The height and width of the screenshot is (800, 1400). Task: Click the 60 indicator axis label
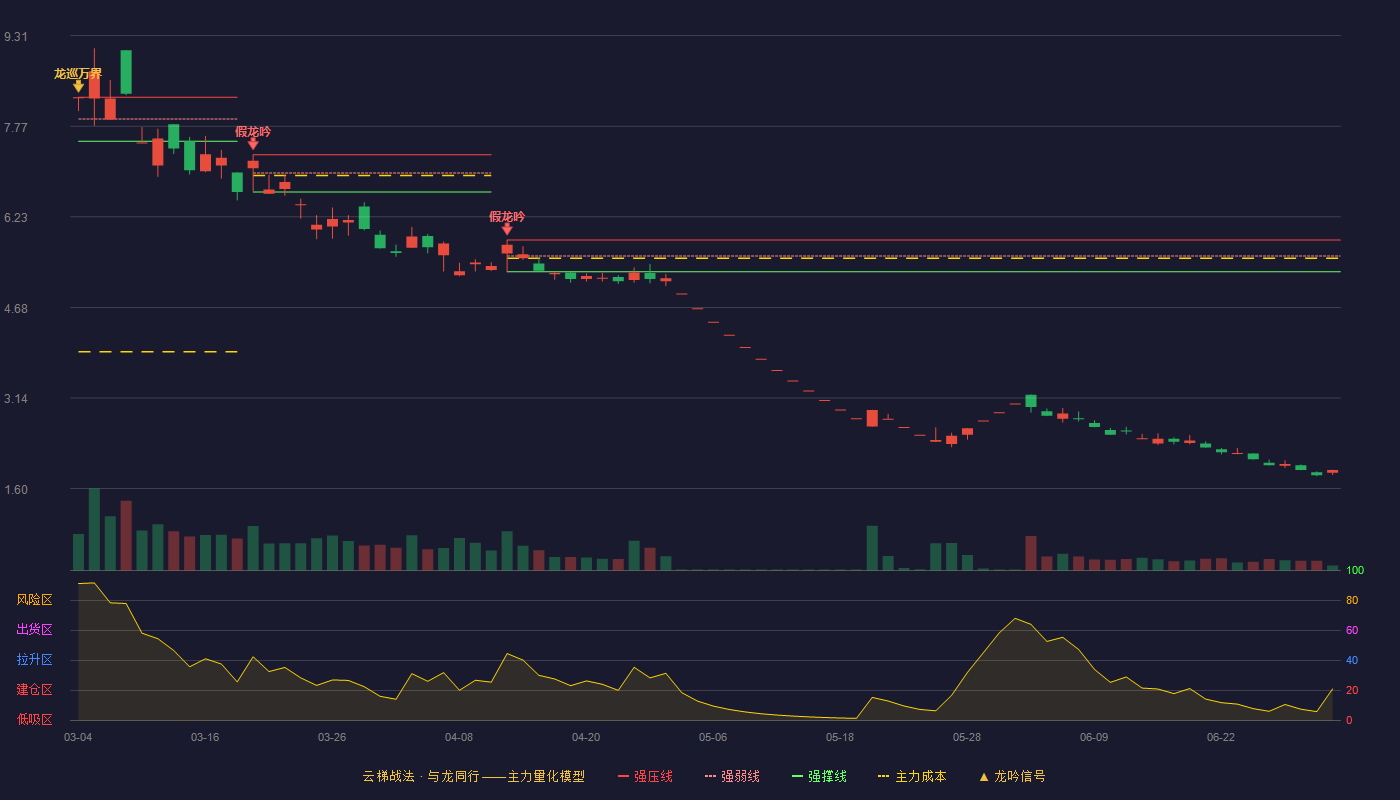pos(1352,630)
